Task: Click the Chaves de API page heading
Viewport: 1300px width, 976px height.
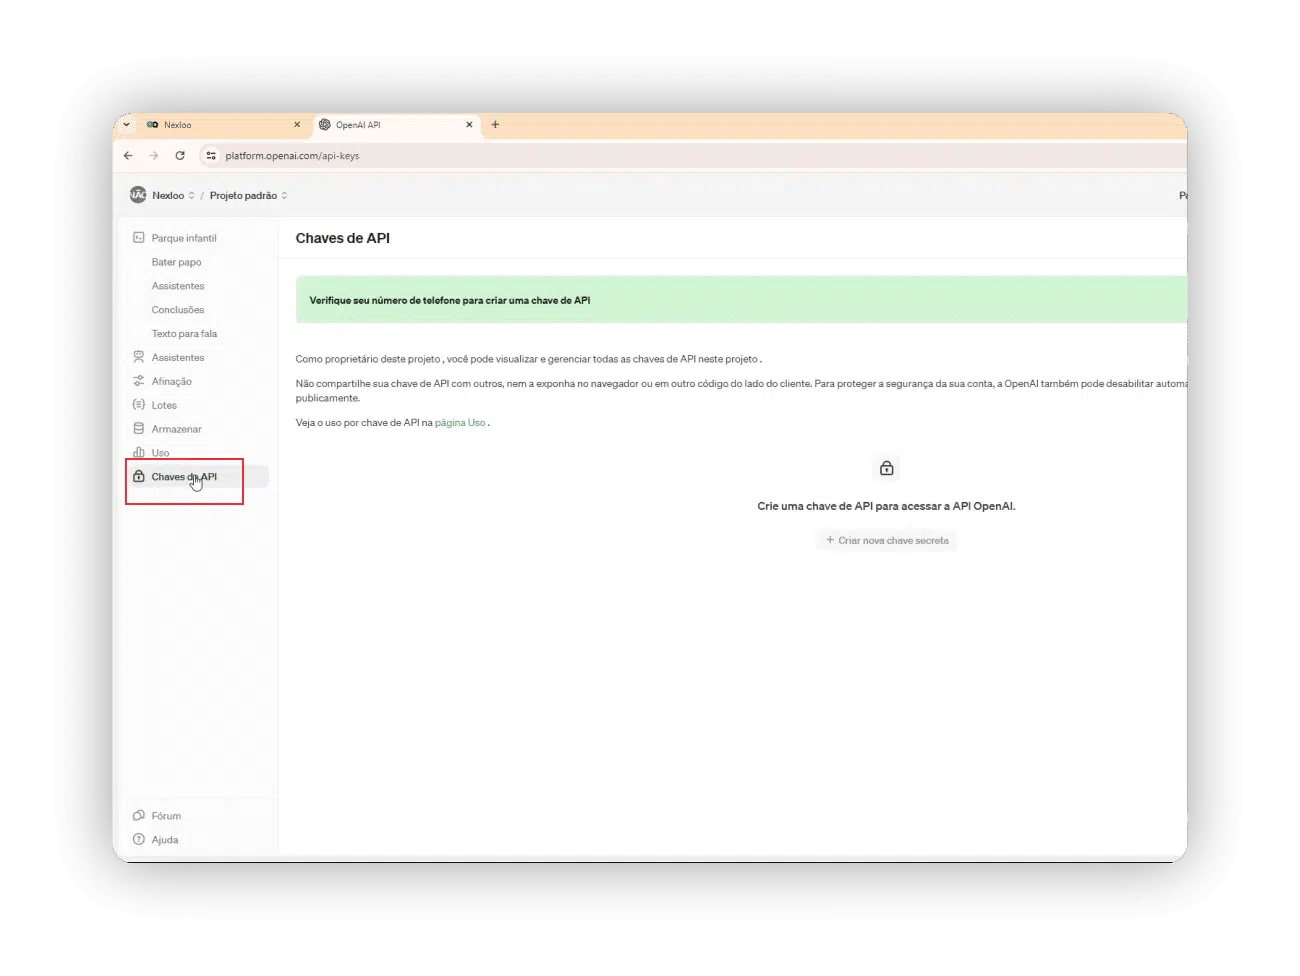Action: click(343, 238)
